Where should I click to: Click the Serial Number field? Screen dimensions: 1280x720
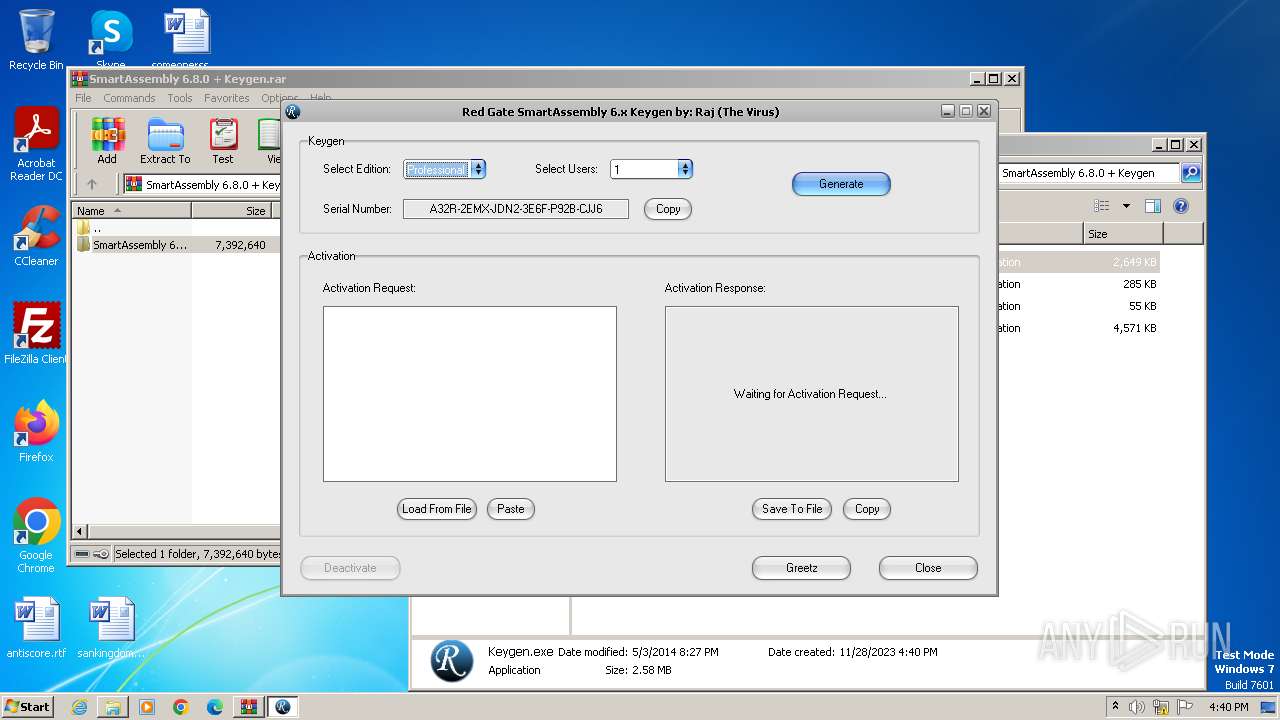click(x=516, y=209)
